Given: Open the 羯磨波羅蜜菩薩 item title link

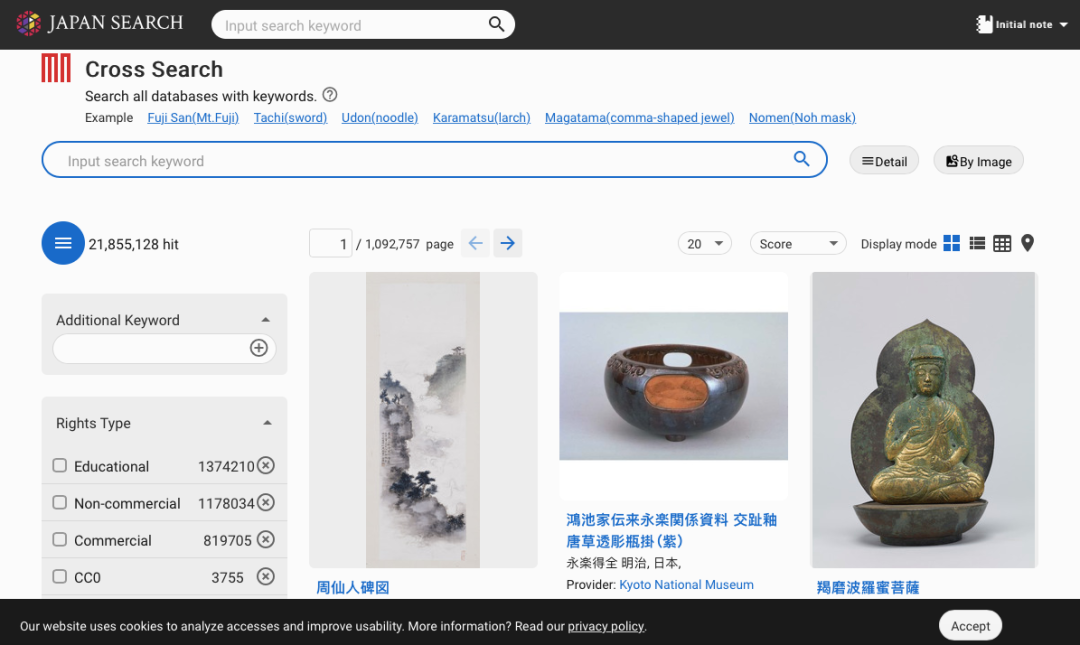Looking at the screenshot, I should tap(868, 588).
